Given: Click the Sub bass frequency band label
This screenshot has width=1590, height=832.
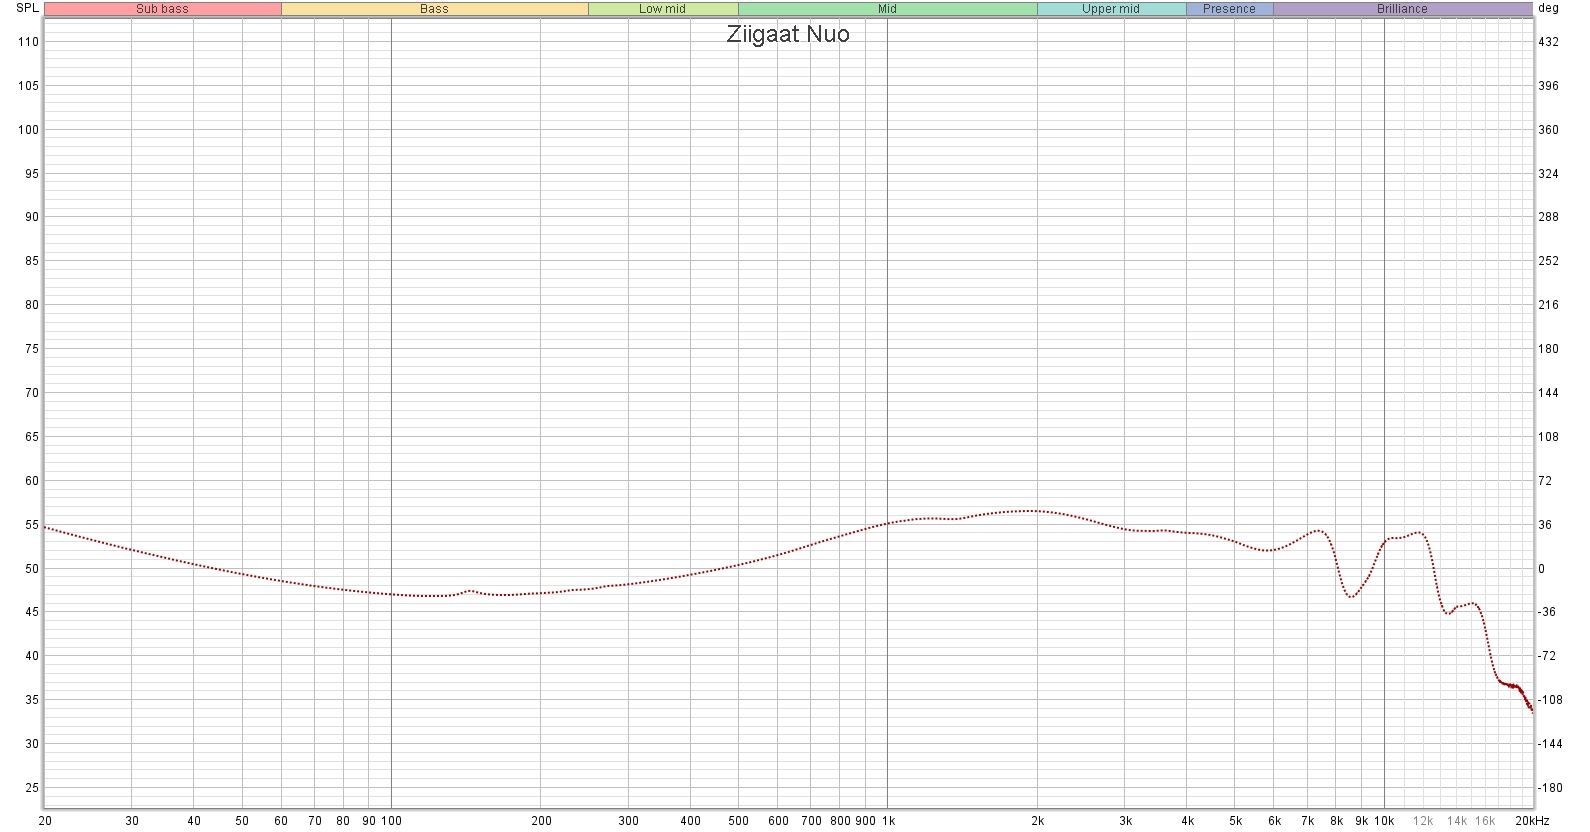Looking at the screenshot, I should pos(162,9).
